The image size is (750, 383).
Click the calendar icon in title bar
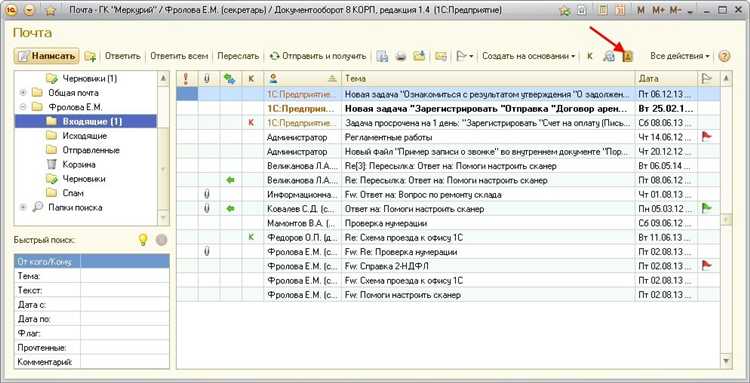(620, 10)
